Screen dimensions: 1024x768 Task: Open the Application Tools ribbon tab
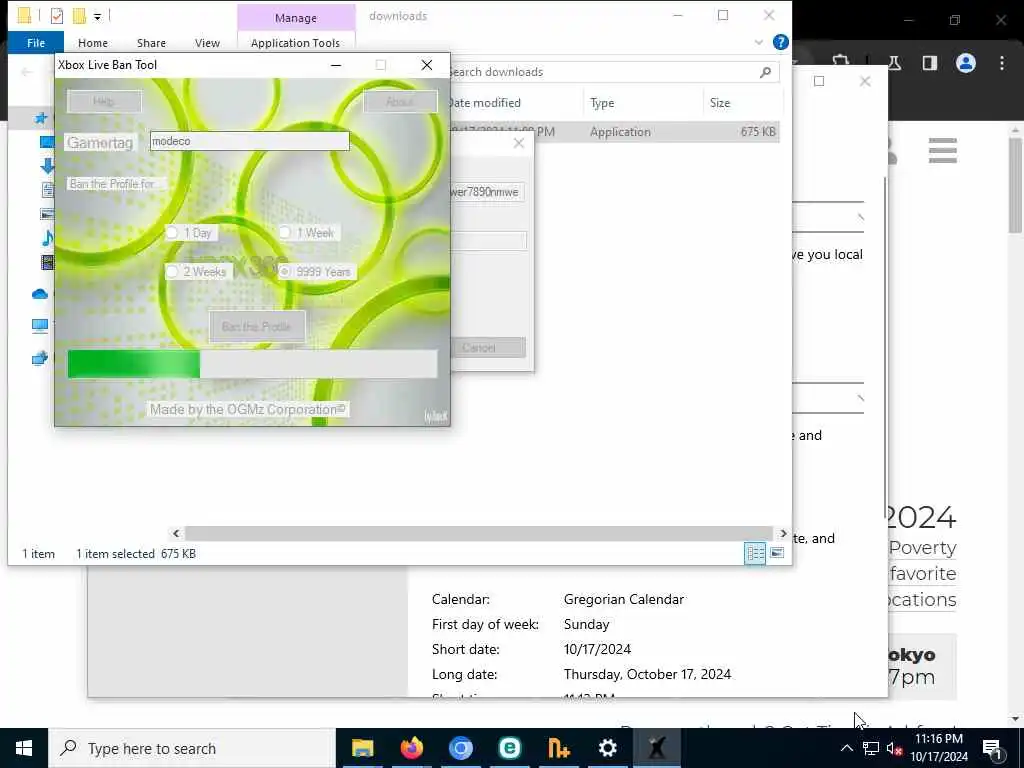click(295, 43)
